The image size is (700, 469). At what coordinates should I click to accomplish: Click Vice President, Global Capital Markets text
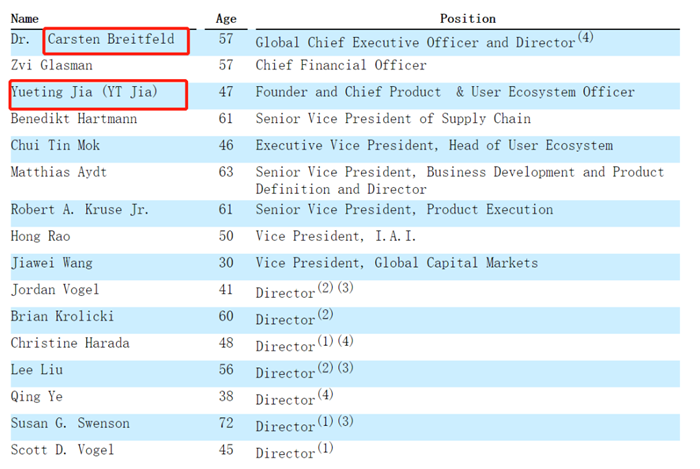pos(397,263)
